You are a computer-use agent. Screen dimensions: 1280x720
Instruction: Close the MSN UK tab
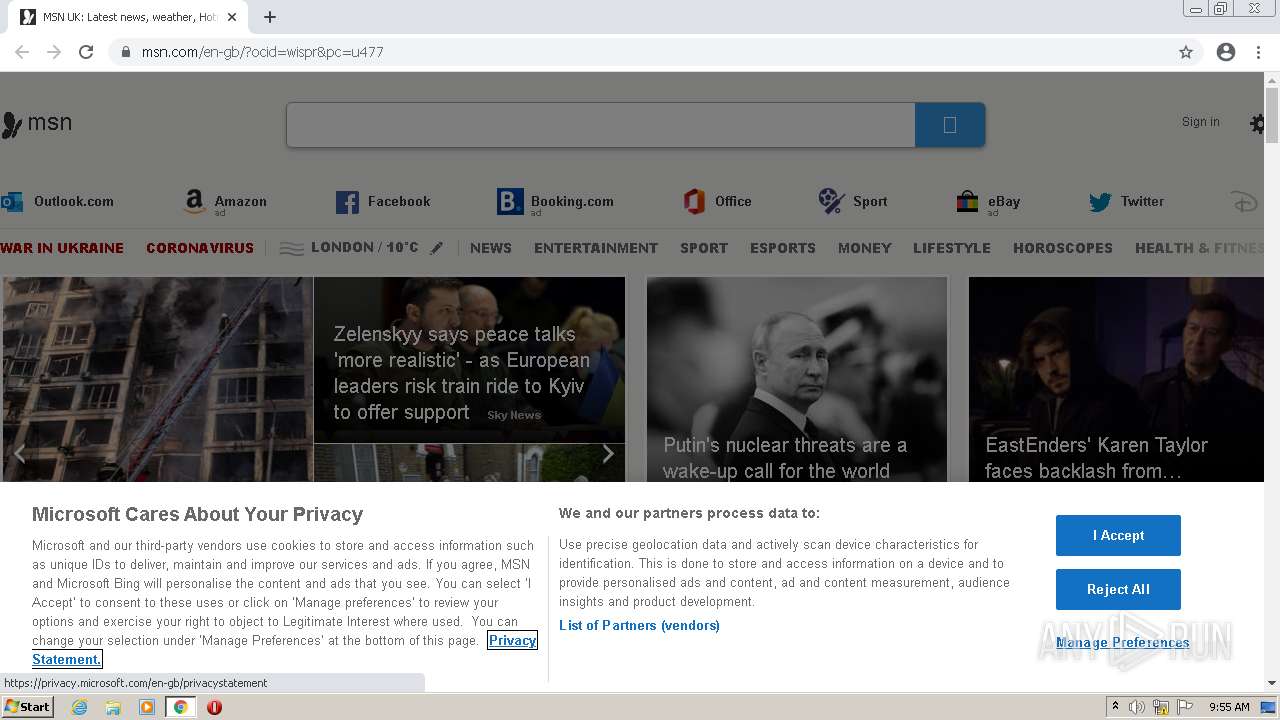[x=232, y=17]
